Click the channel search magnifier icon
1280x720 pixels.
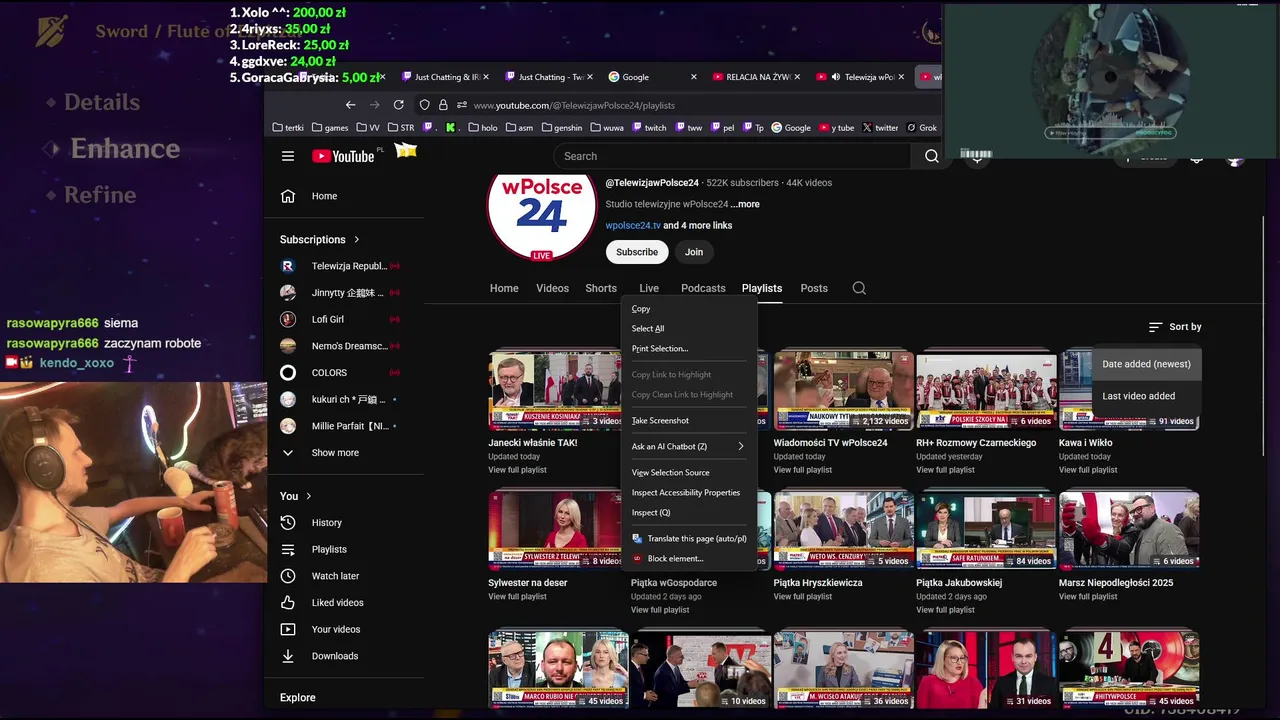[x=859, y=288]
